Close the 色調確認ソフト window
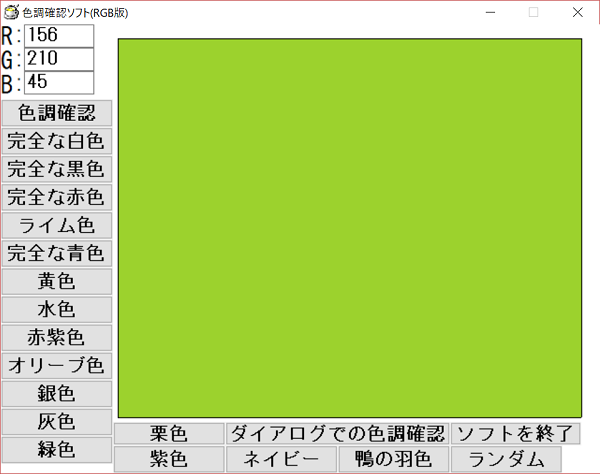Viewport: 600px width, 474px height. tap(578, 12)
